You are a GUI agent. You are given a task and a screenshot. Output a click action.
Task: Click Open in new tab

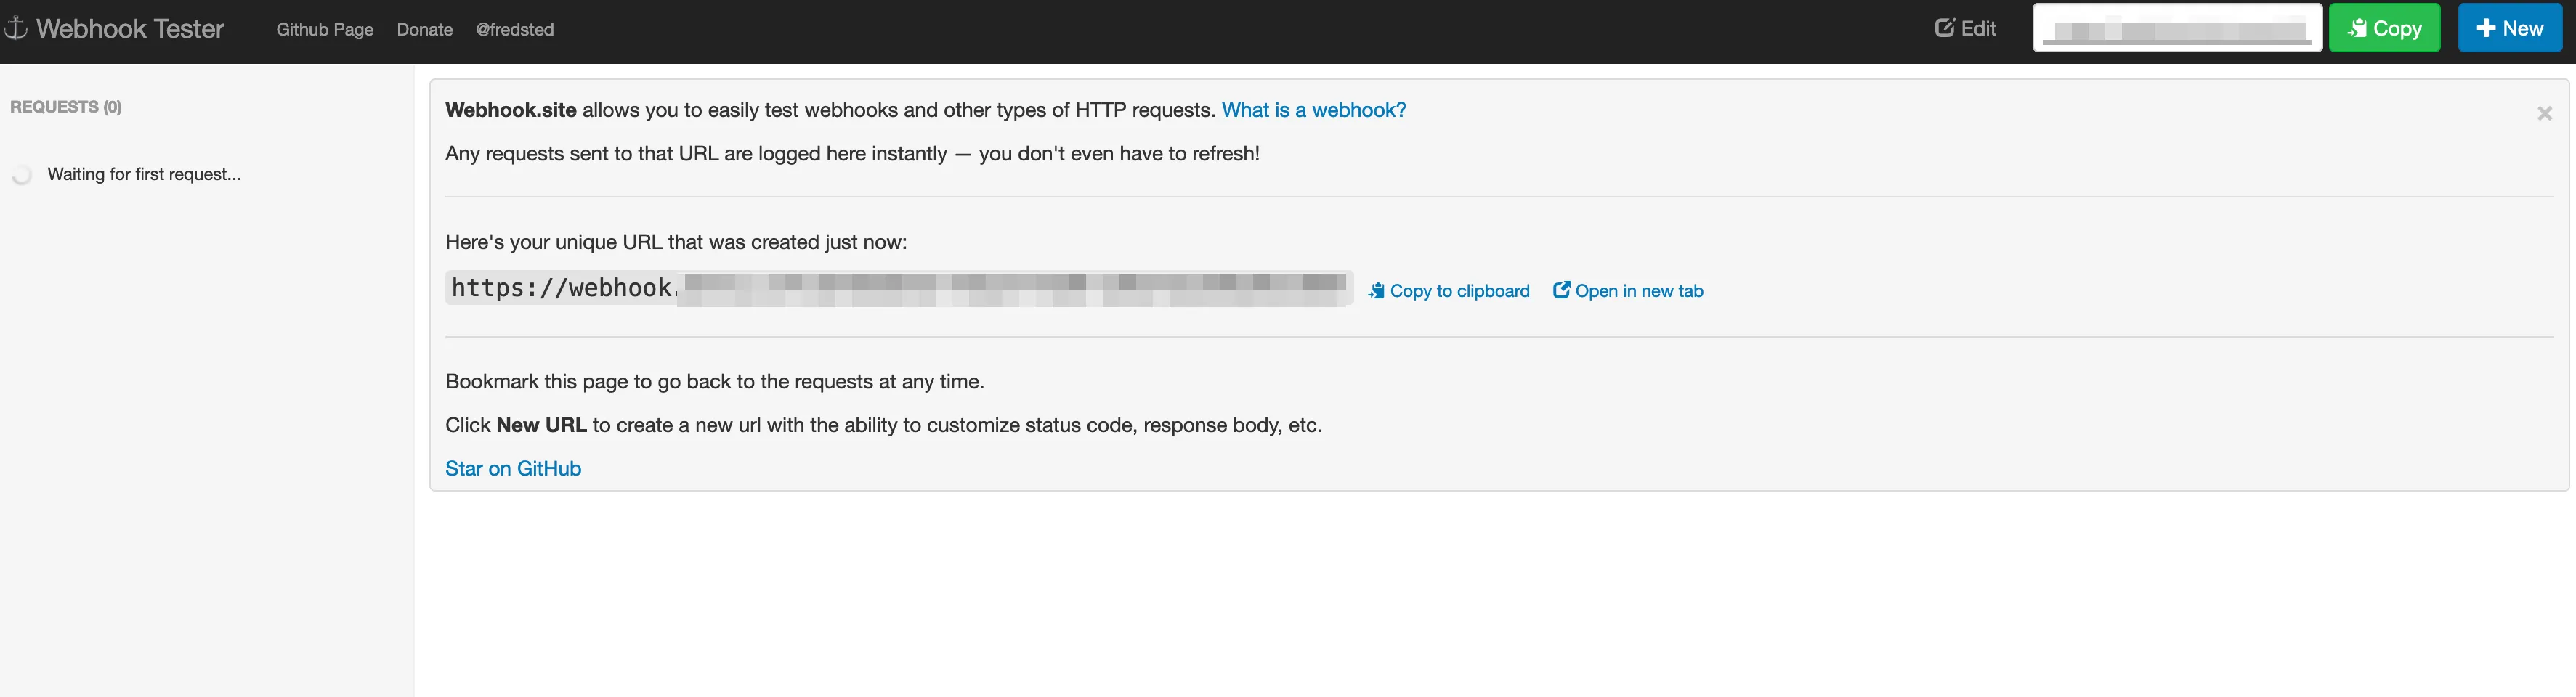click(1639, 290)
